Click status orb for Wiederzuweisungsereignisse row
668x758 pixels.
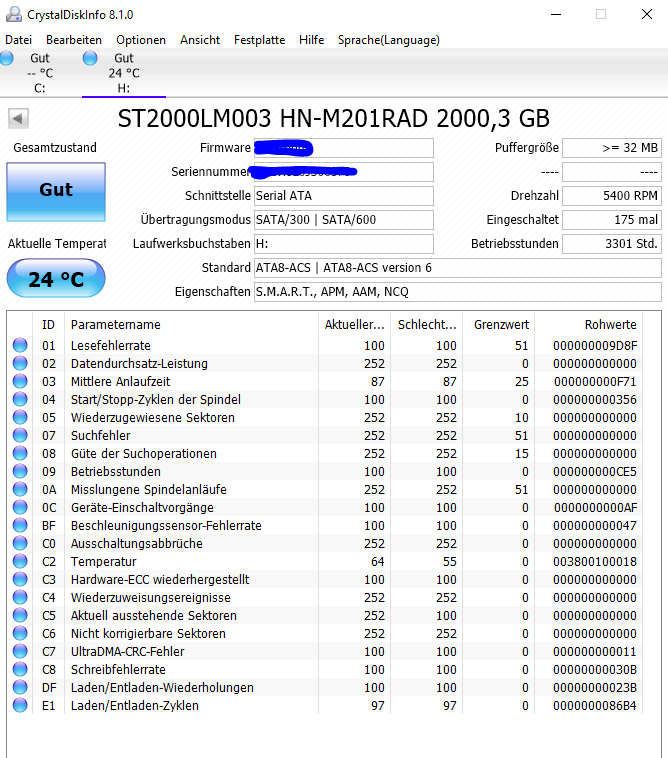click(x=20, y=597)
